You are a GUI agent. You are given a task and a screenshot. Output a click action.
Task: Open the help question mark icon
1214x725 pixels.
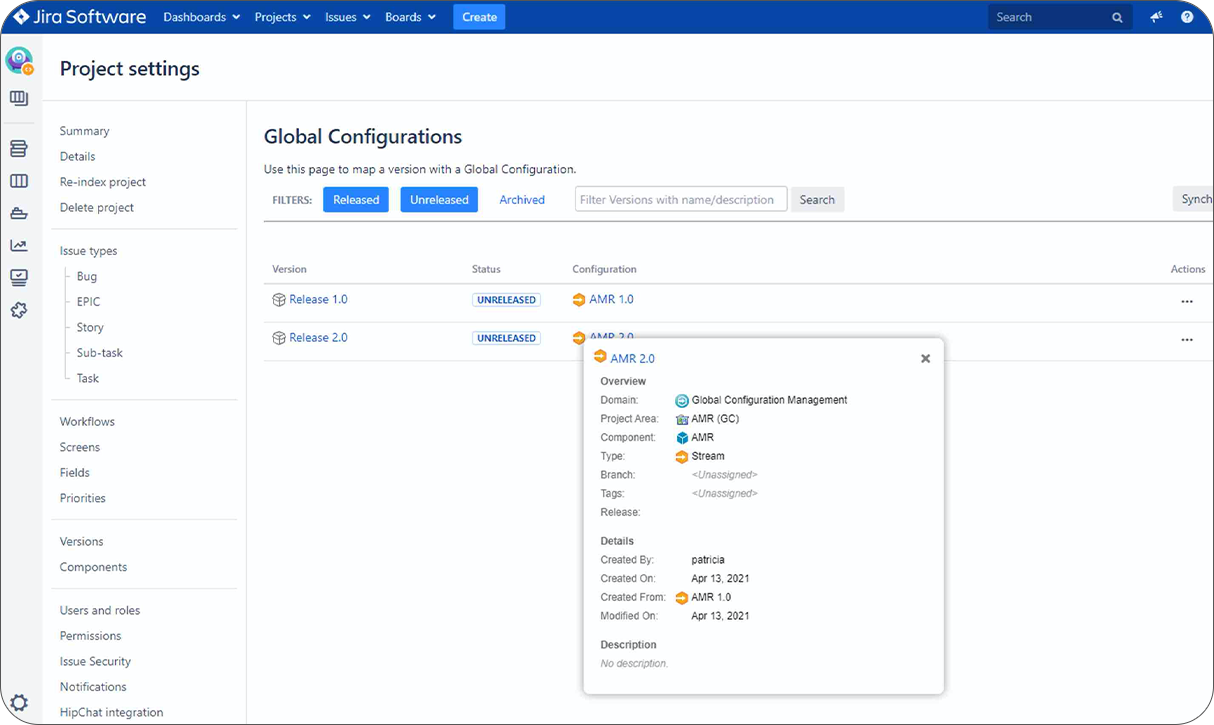click(1187, 17)
